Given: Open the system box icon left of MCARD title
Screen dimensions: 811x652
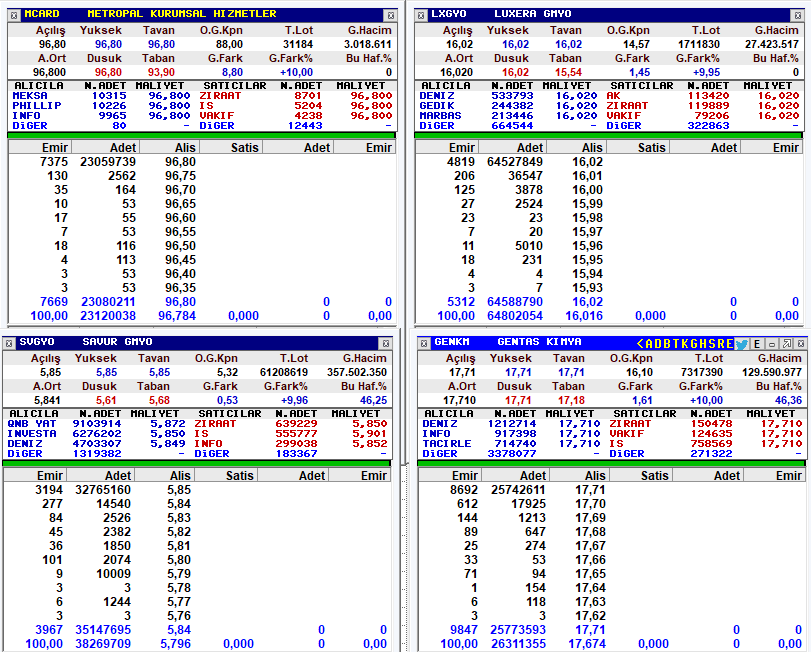Looking at the screenshot, I should [14, 16].
